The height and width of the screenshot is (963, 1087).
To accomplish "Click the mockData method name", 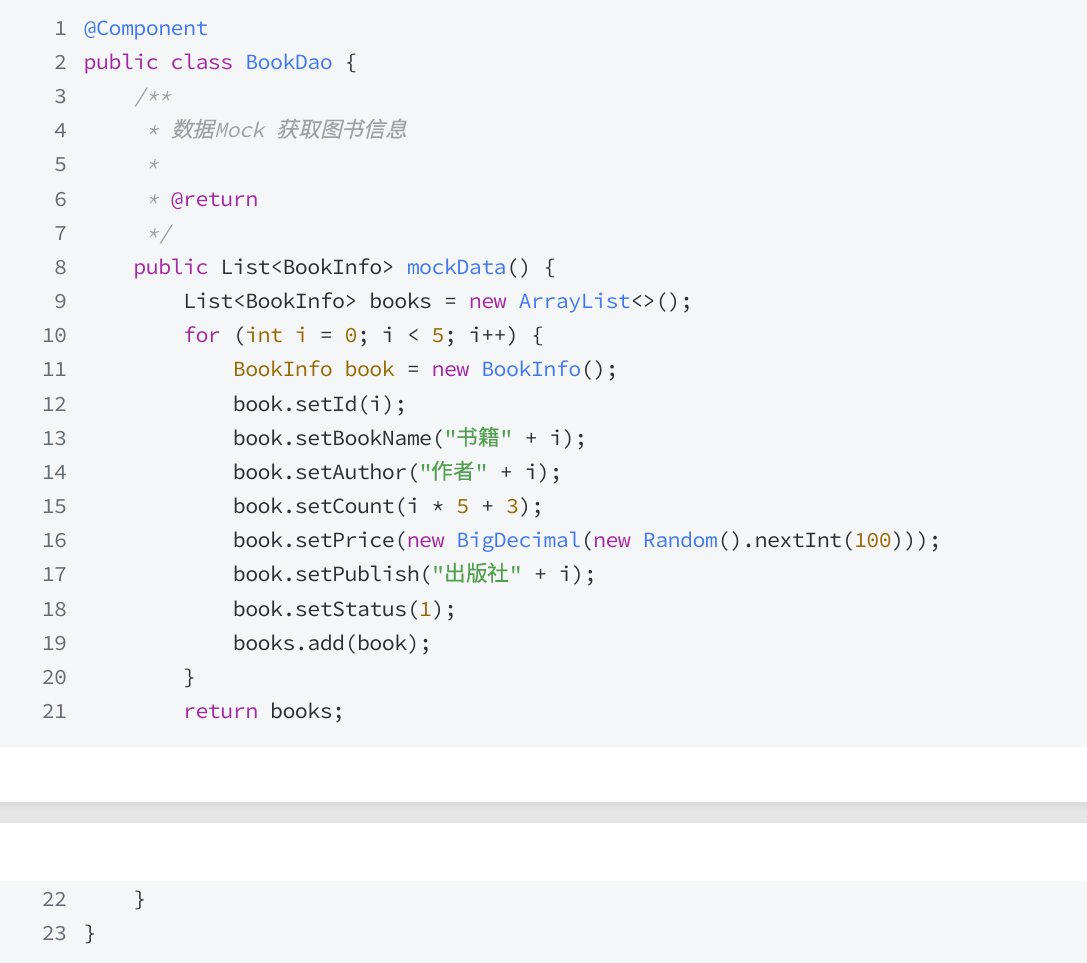I will [x=456, y=268].
